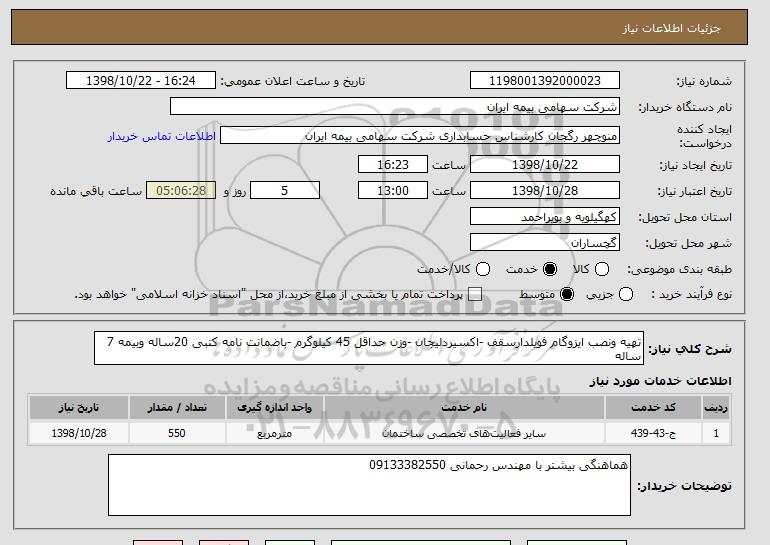770x545 pixels.
Task: Click the quantity cell 550
Action: (177, 434)
